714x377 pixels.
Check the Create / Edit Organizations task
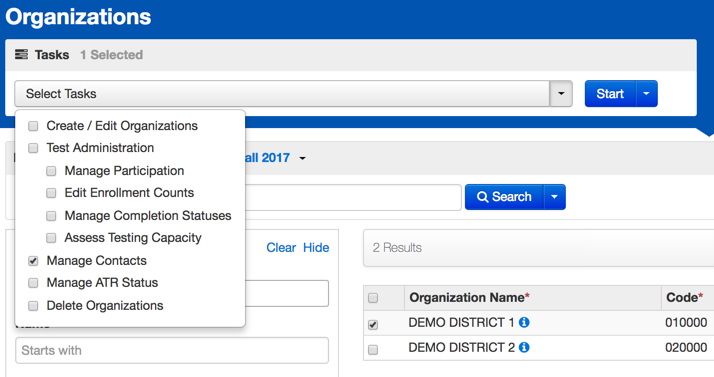33,126
